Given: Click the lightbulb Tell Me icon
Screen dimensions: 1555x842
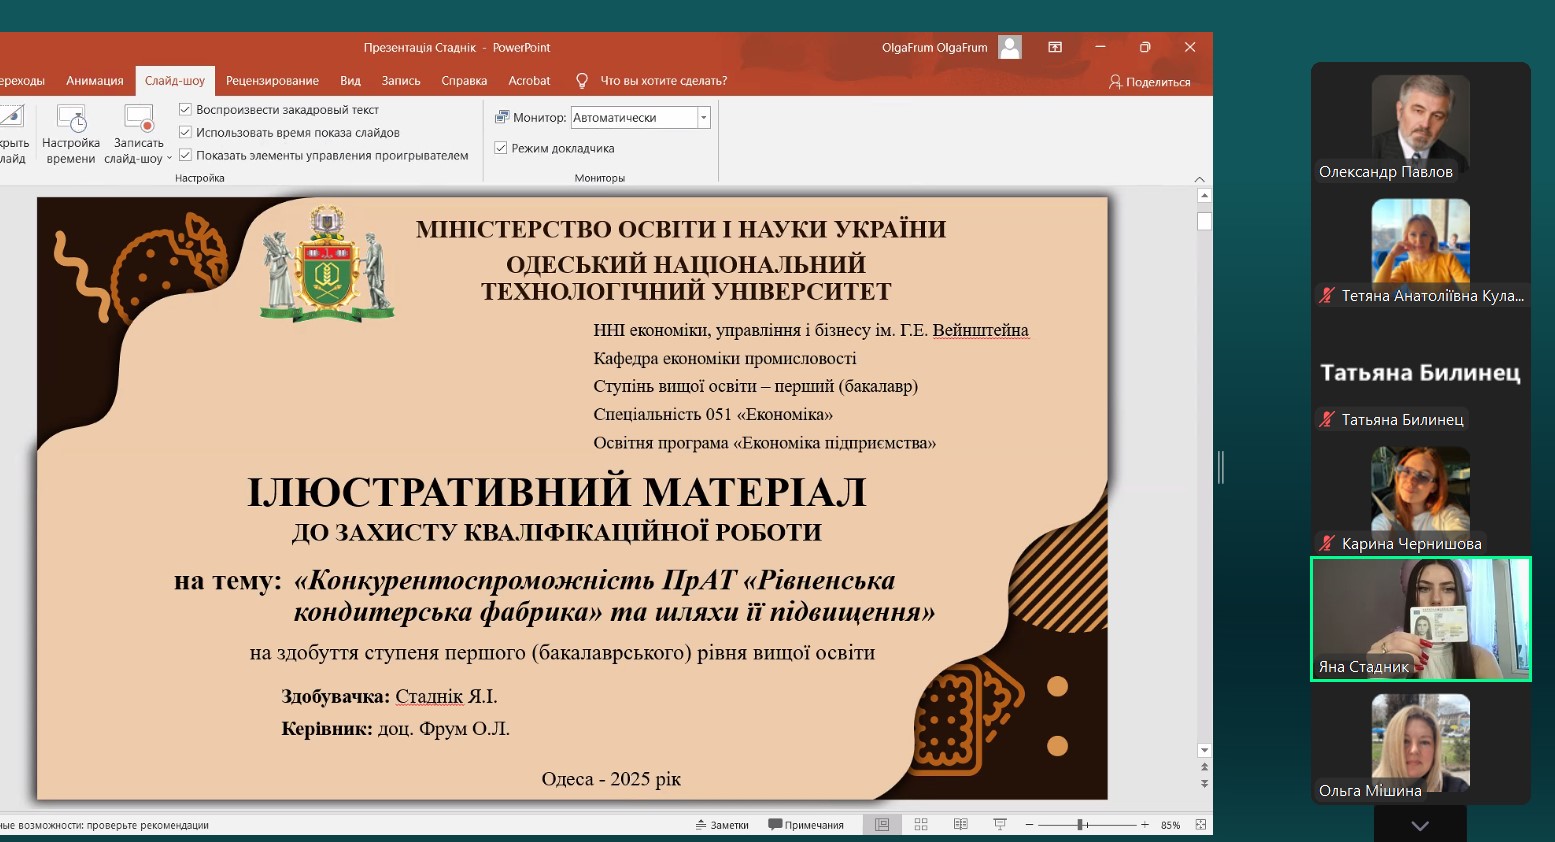Looking at the screenshot, I should (x=582, y=81).
